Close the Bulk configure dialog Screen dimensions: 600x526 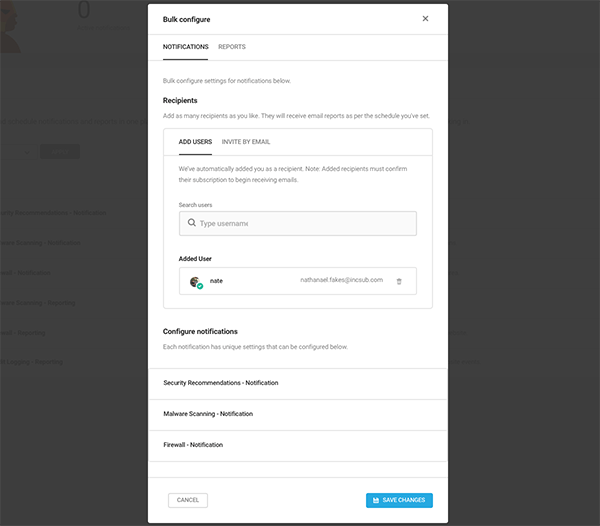pos(425,19)
